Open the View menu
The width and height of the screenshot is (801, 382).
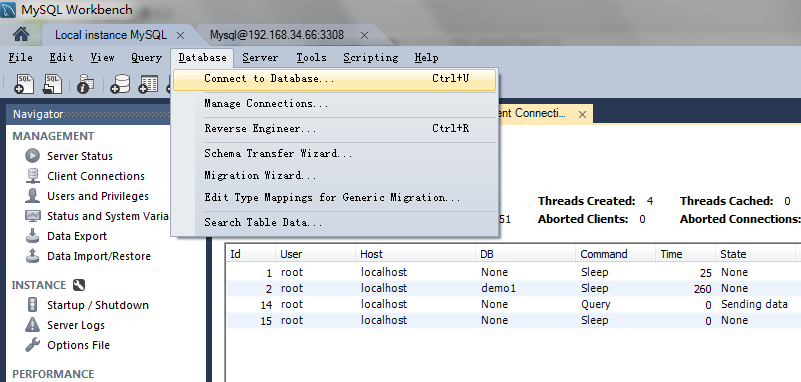click(x=102, y=58)
